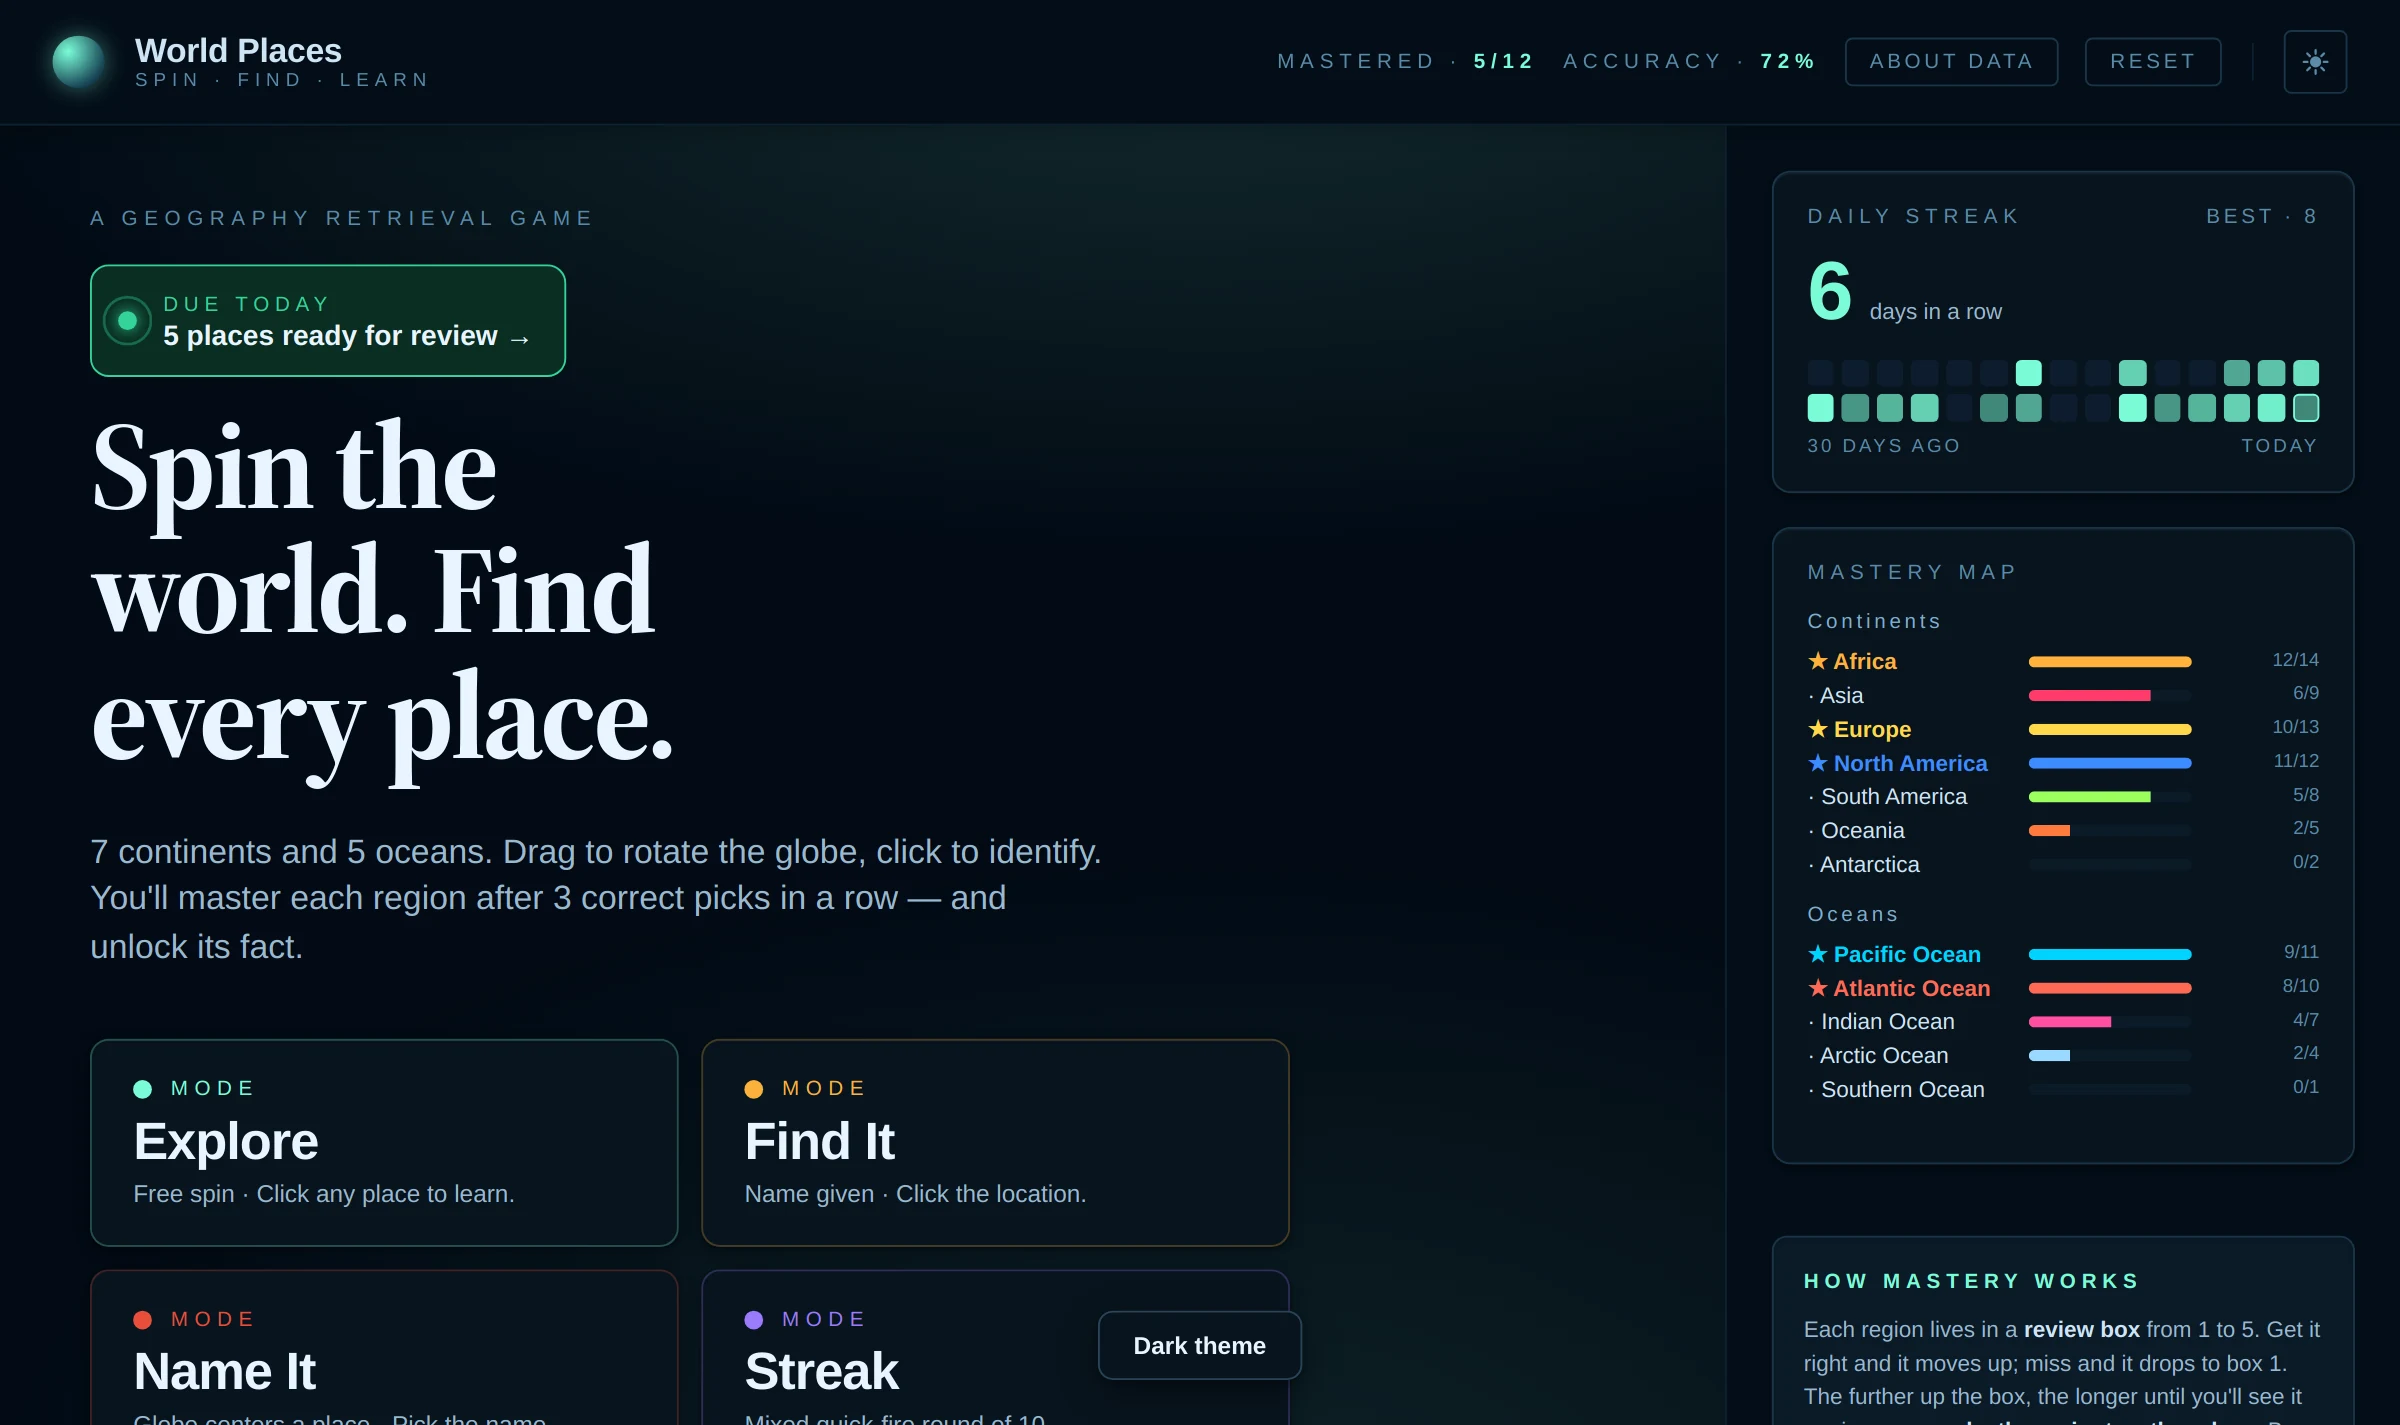Screen dimensions: 2400x1425
Task: Click the review box bold text
Action: [2081, 1330]
